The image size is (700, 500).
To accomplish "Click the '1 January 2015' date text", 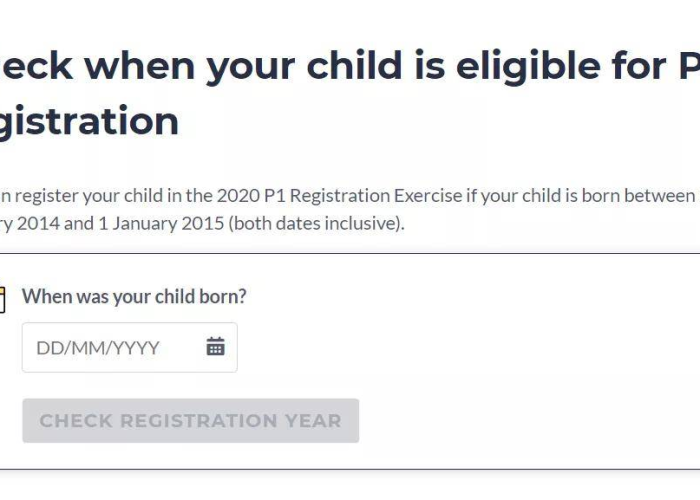I will click(x=161, y=223).
